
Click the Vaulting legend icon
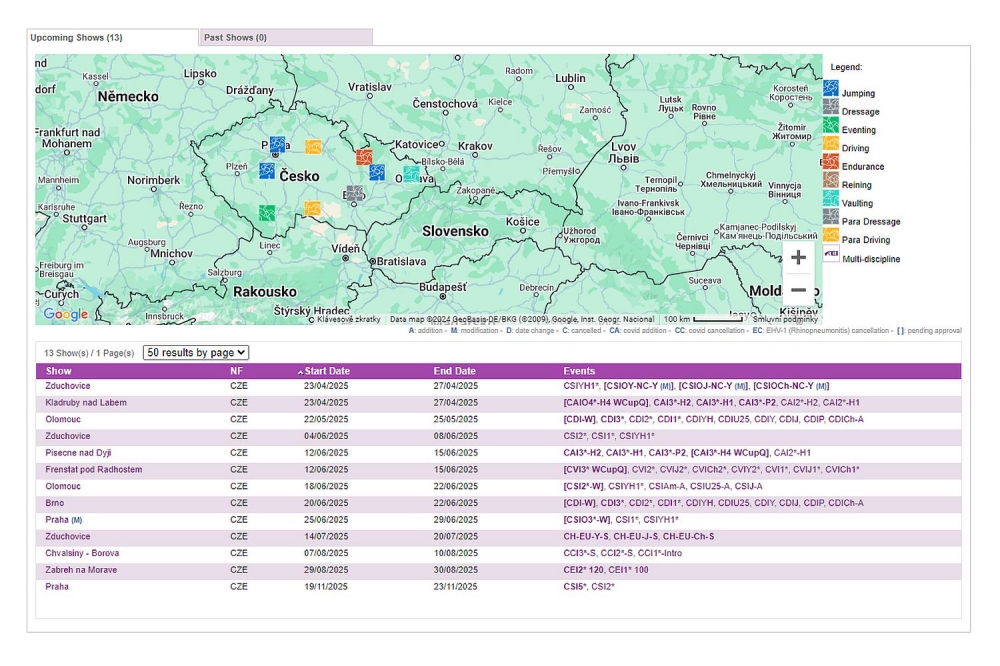[830, 198]
